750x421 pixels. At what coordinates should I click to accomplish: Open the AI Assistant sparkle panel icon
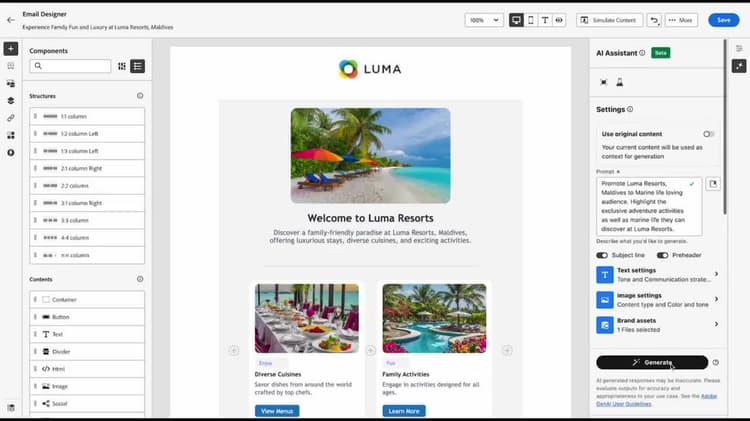click(x=739, y=66)
